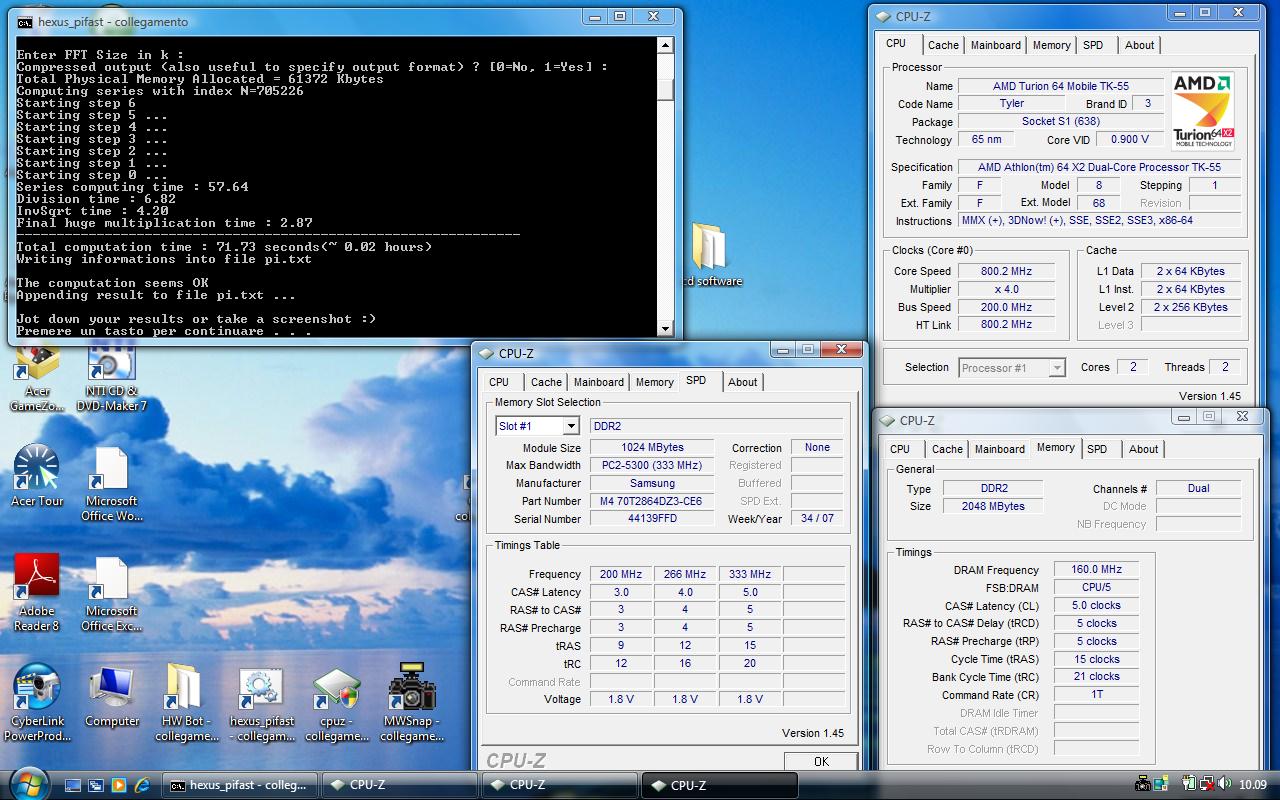Click the Code Name value Tyler
The width and height of the screenshot is (1280, 800).
1012,103
